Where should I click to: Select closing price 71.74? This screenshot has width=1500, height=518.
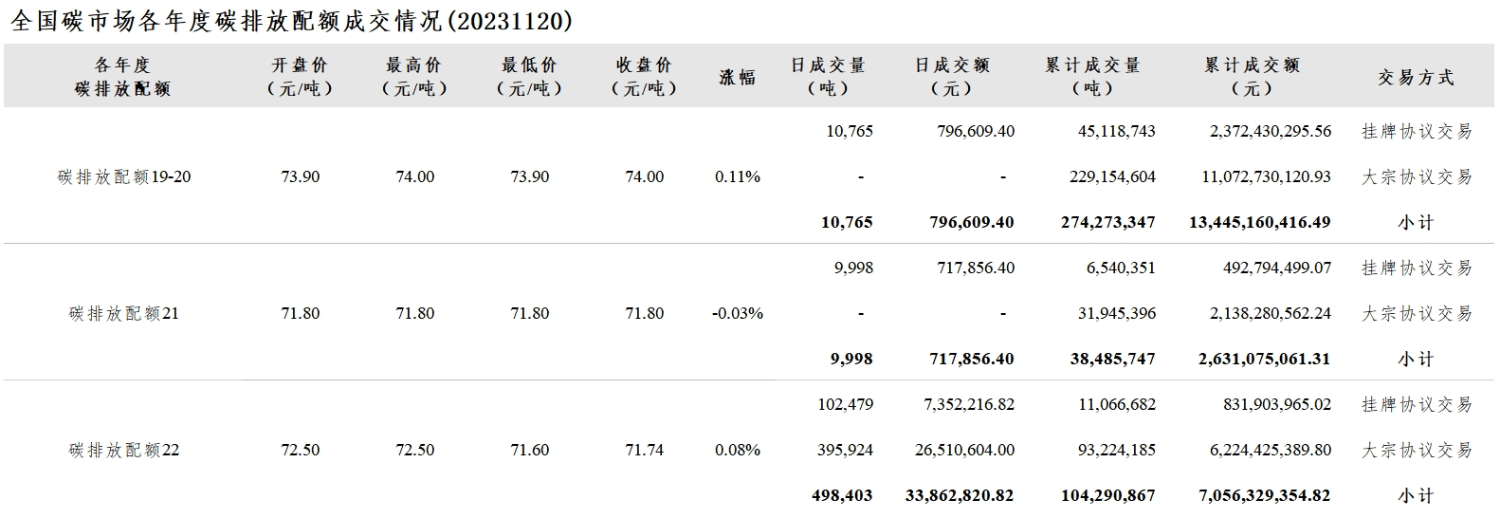click(645, 450)
